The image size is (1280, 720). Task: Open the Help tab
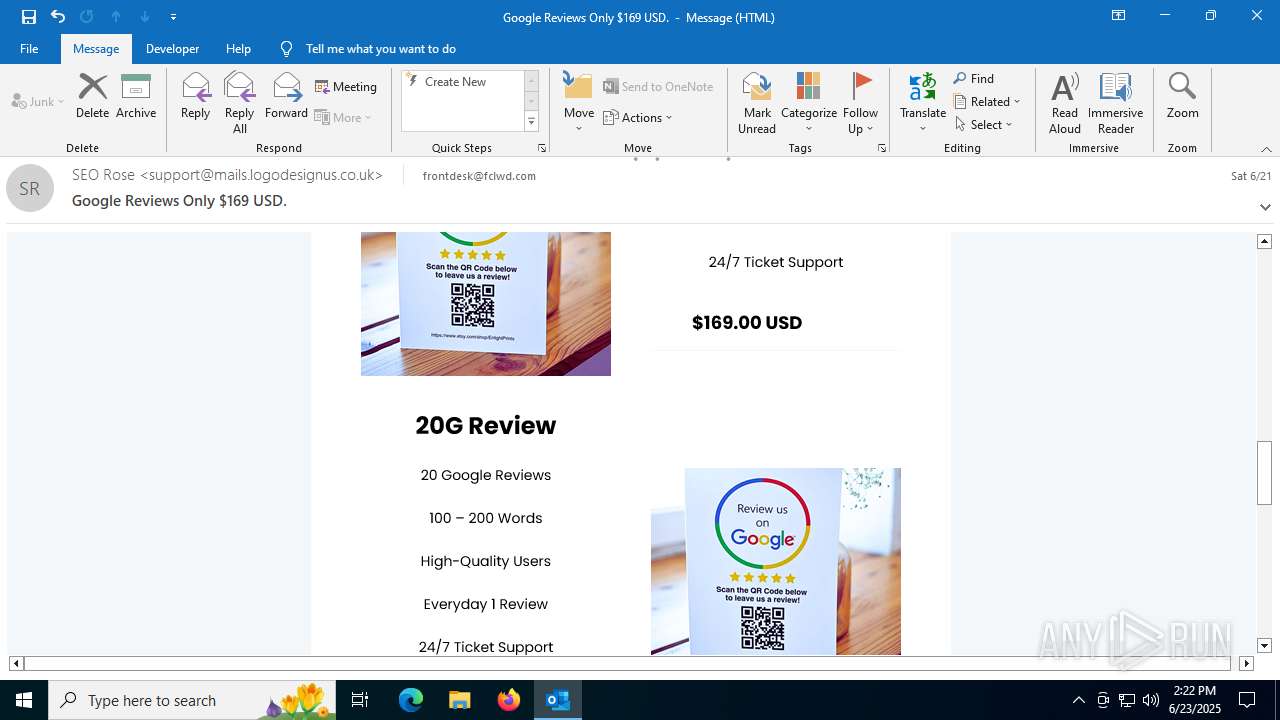238,49
